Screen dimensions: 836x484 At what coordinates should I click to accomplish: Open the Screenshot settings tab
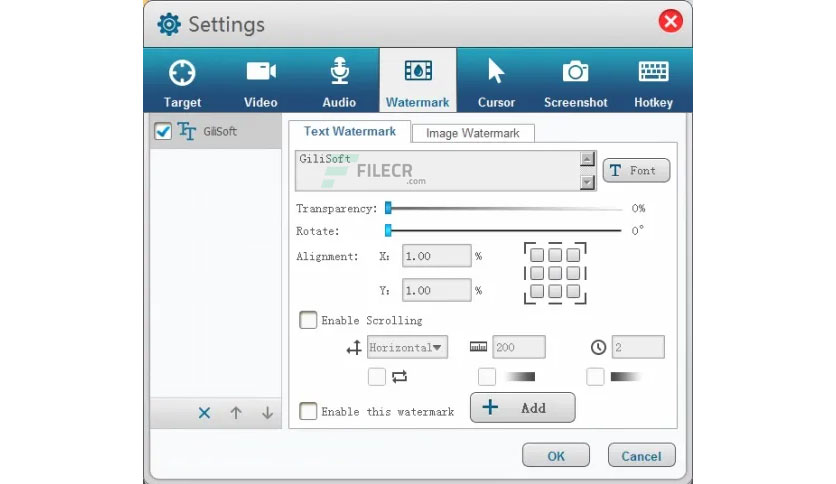tap(575, 80)
